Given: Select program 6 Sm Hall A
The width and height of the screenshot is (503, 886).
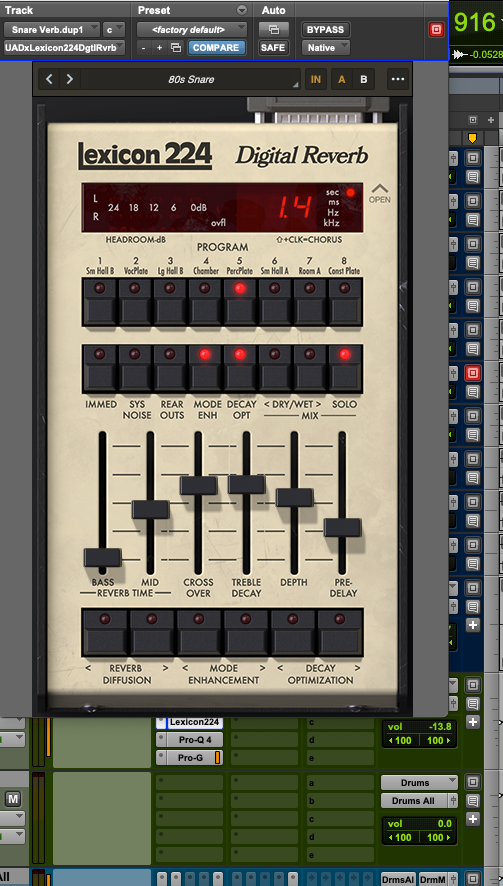Looking at the screenshot, I should tap(275, 302).
